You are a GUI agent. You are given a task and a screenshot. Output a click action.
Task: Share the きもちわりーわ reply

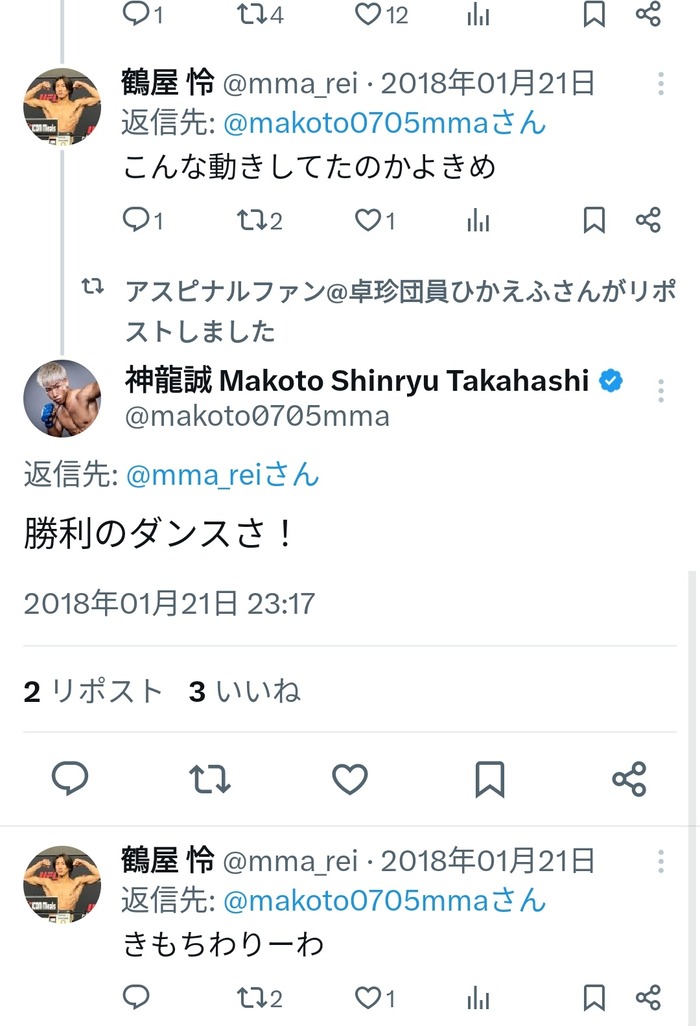coord(648,997)
